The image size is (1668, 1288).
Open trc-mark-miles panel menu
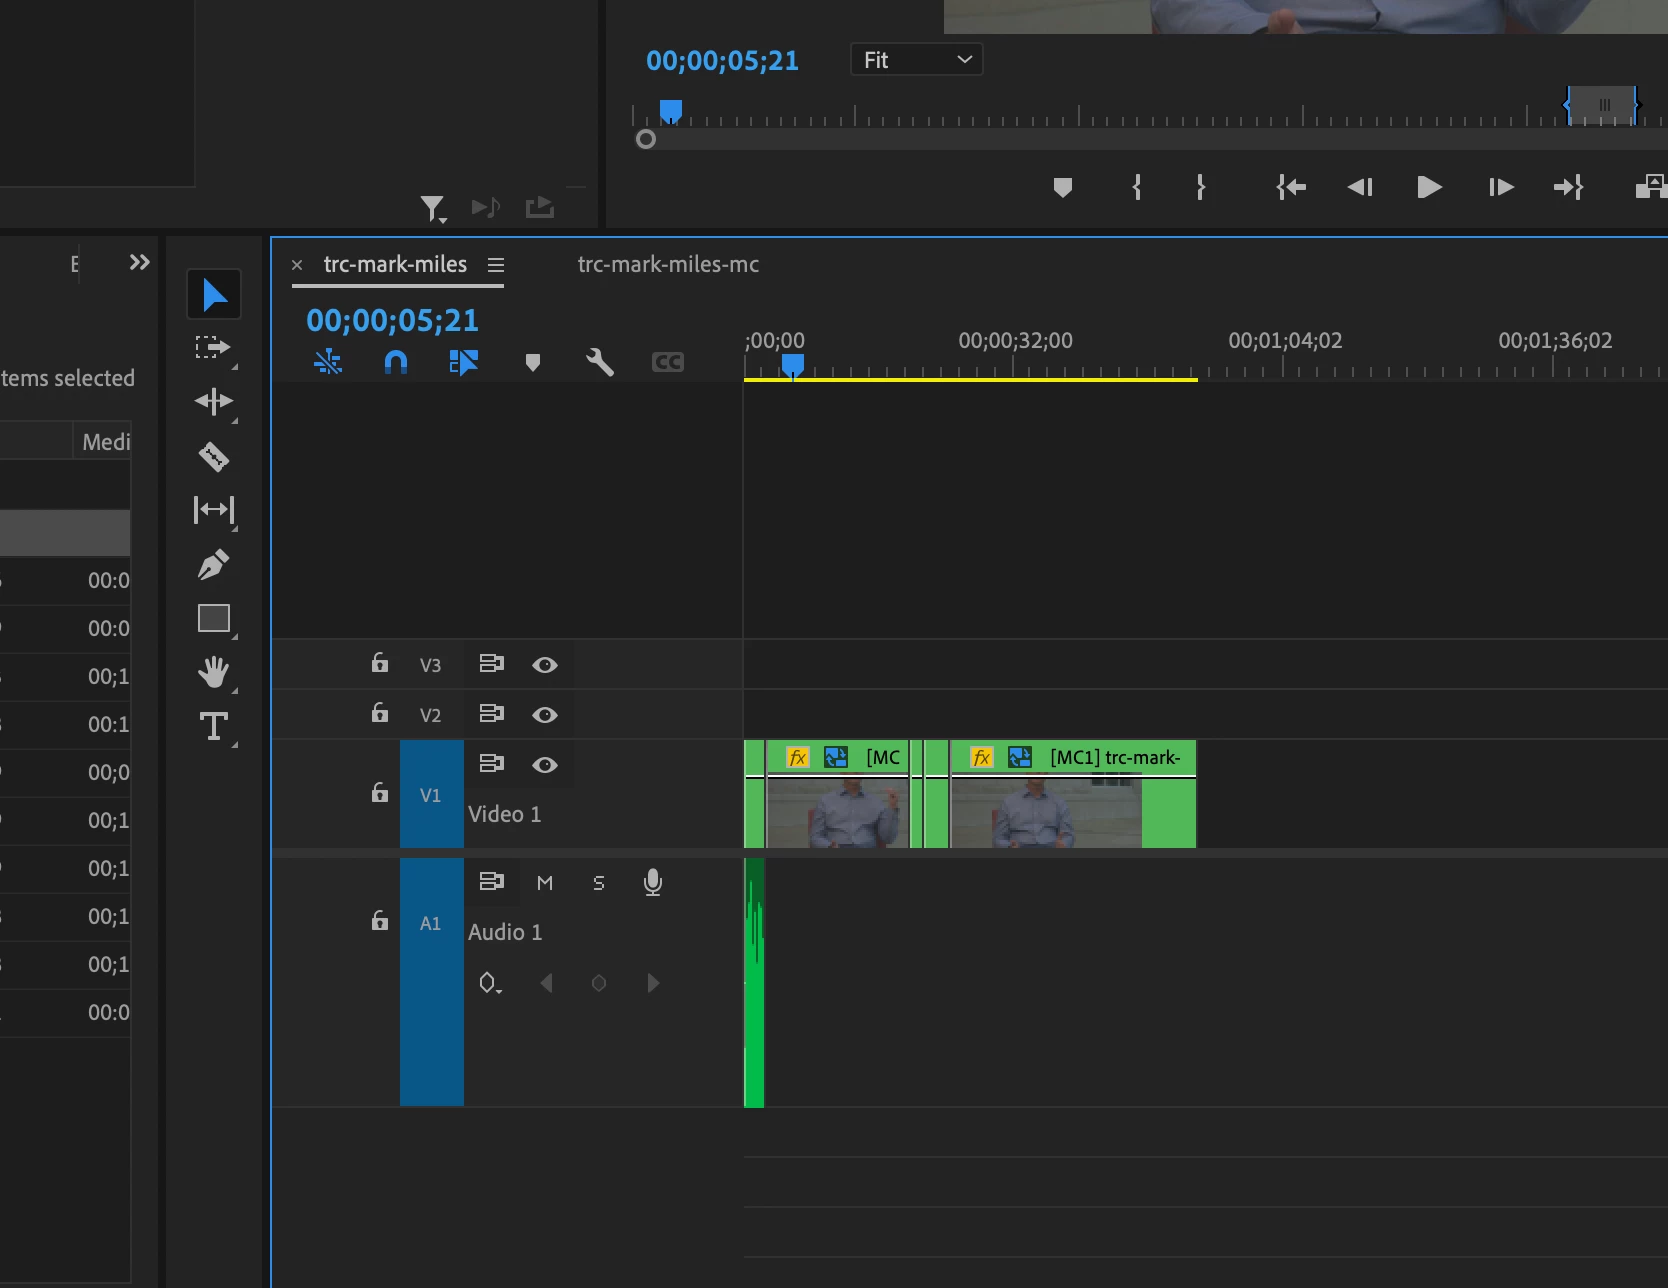[496, 265]
